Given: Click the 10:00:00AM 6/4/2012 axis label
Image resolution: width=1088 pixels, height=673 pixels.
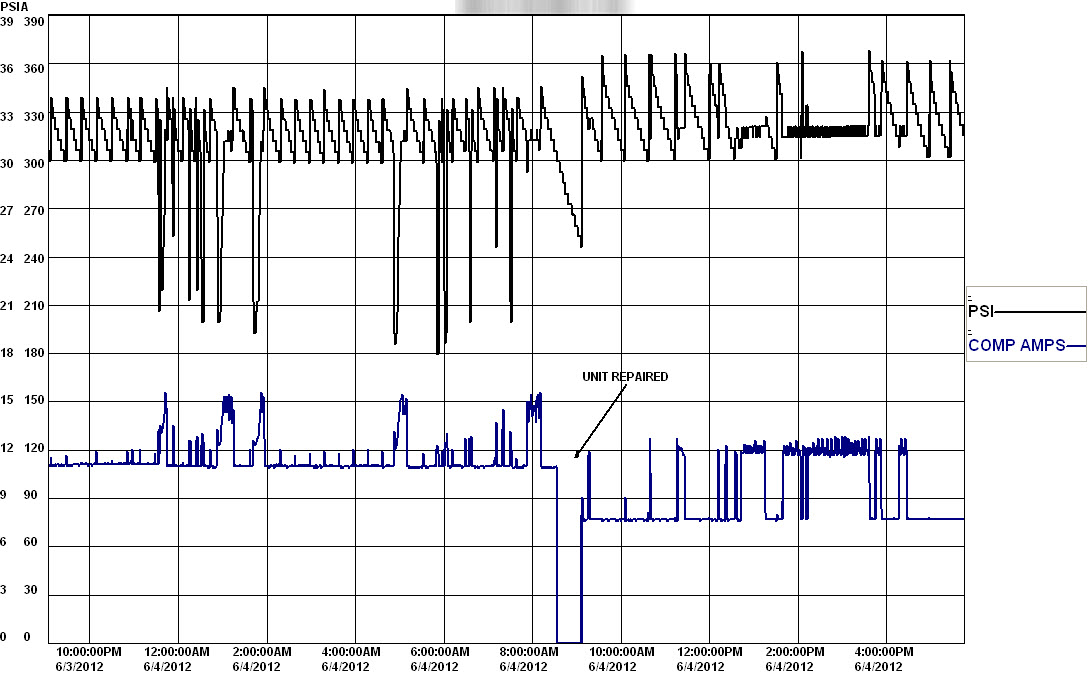Looking at the screenshot, I should tap(620, 659).
